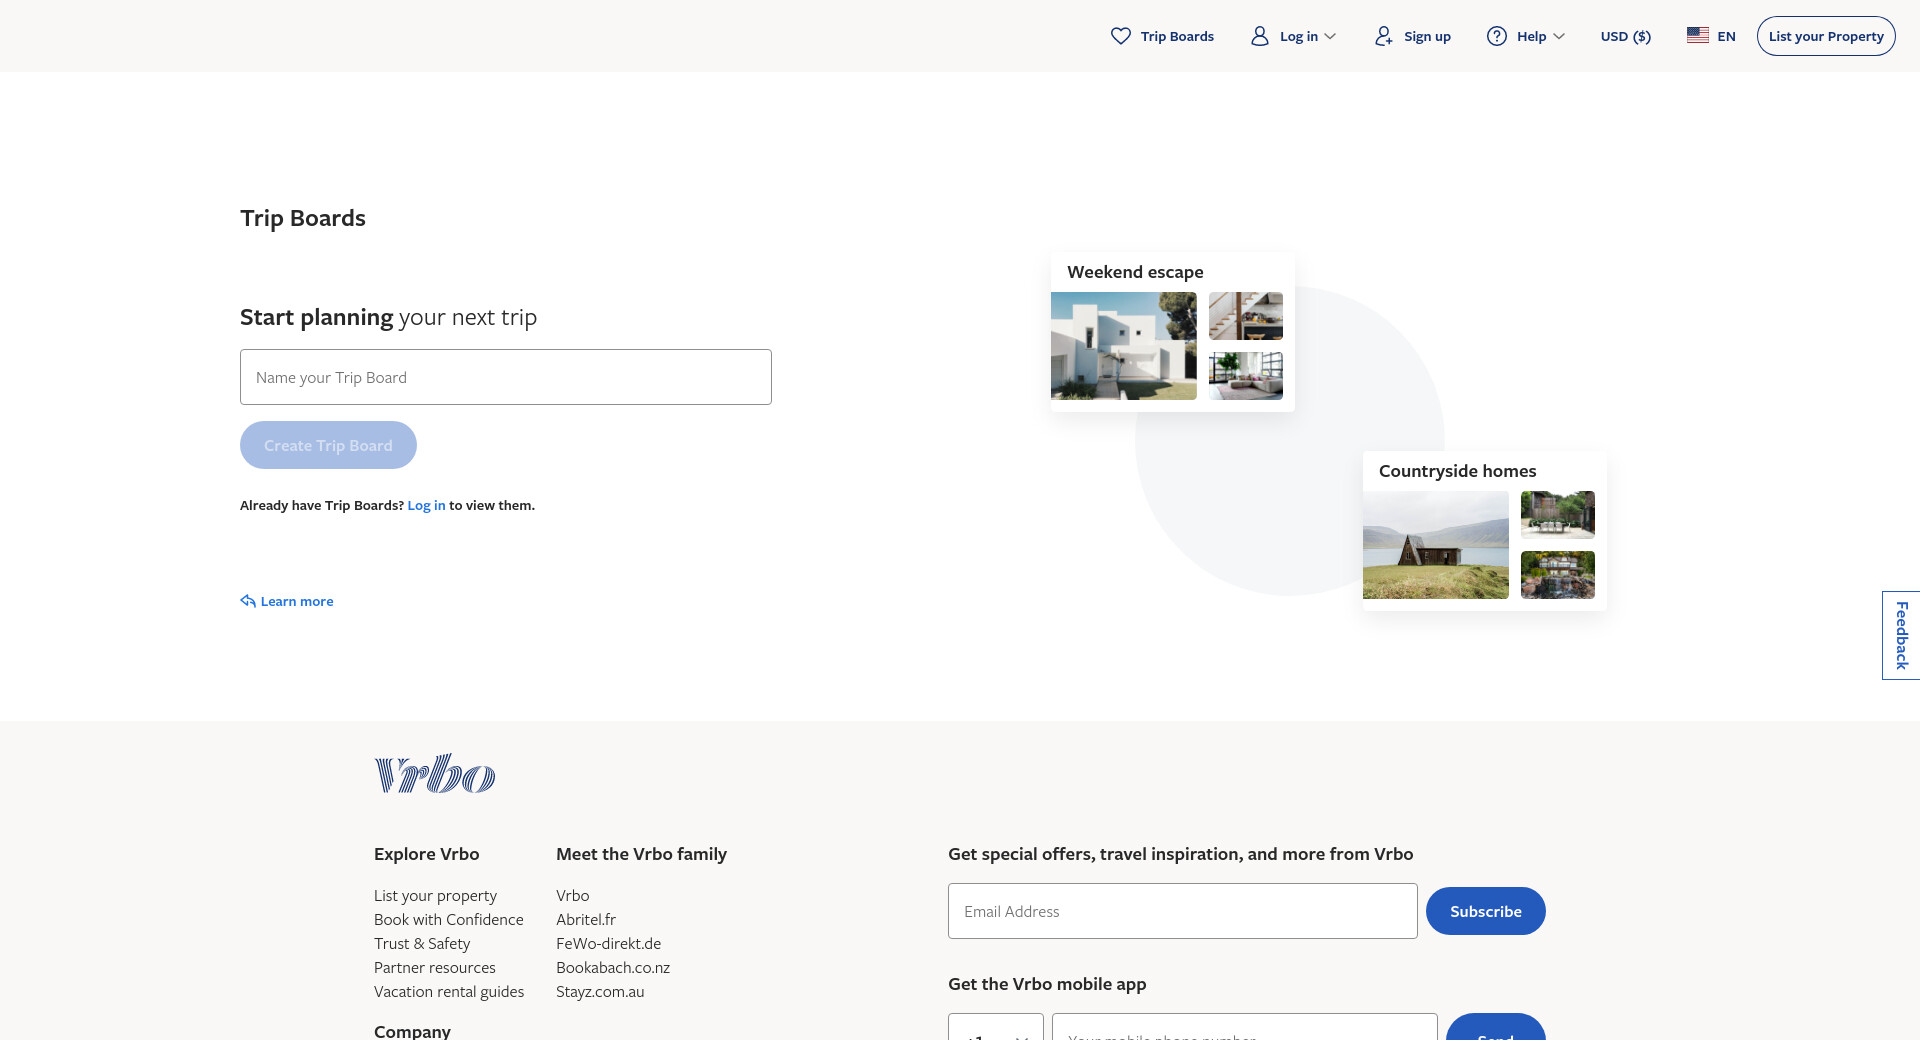
Task: Open the USD ($) currency selector
Action: point(1625,36)
